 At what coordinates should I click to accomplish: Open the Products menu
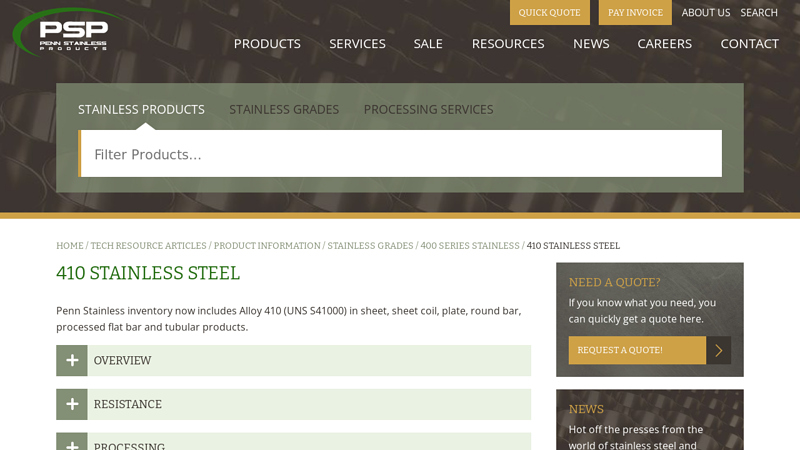point(267,44)
